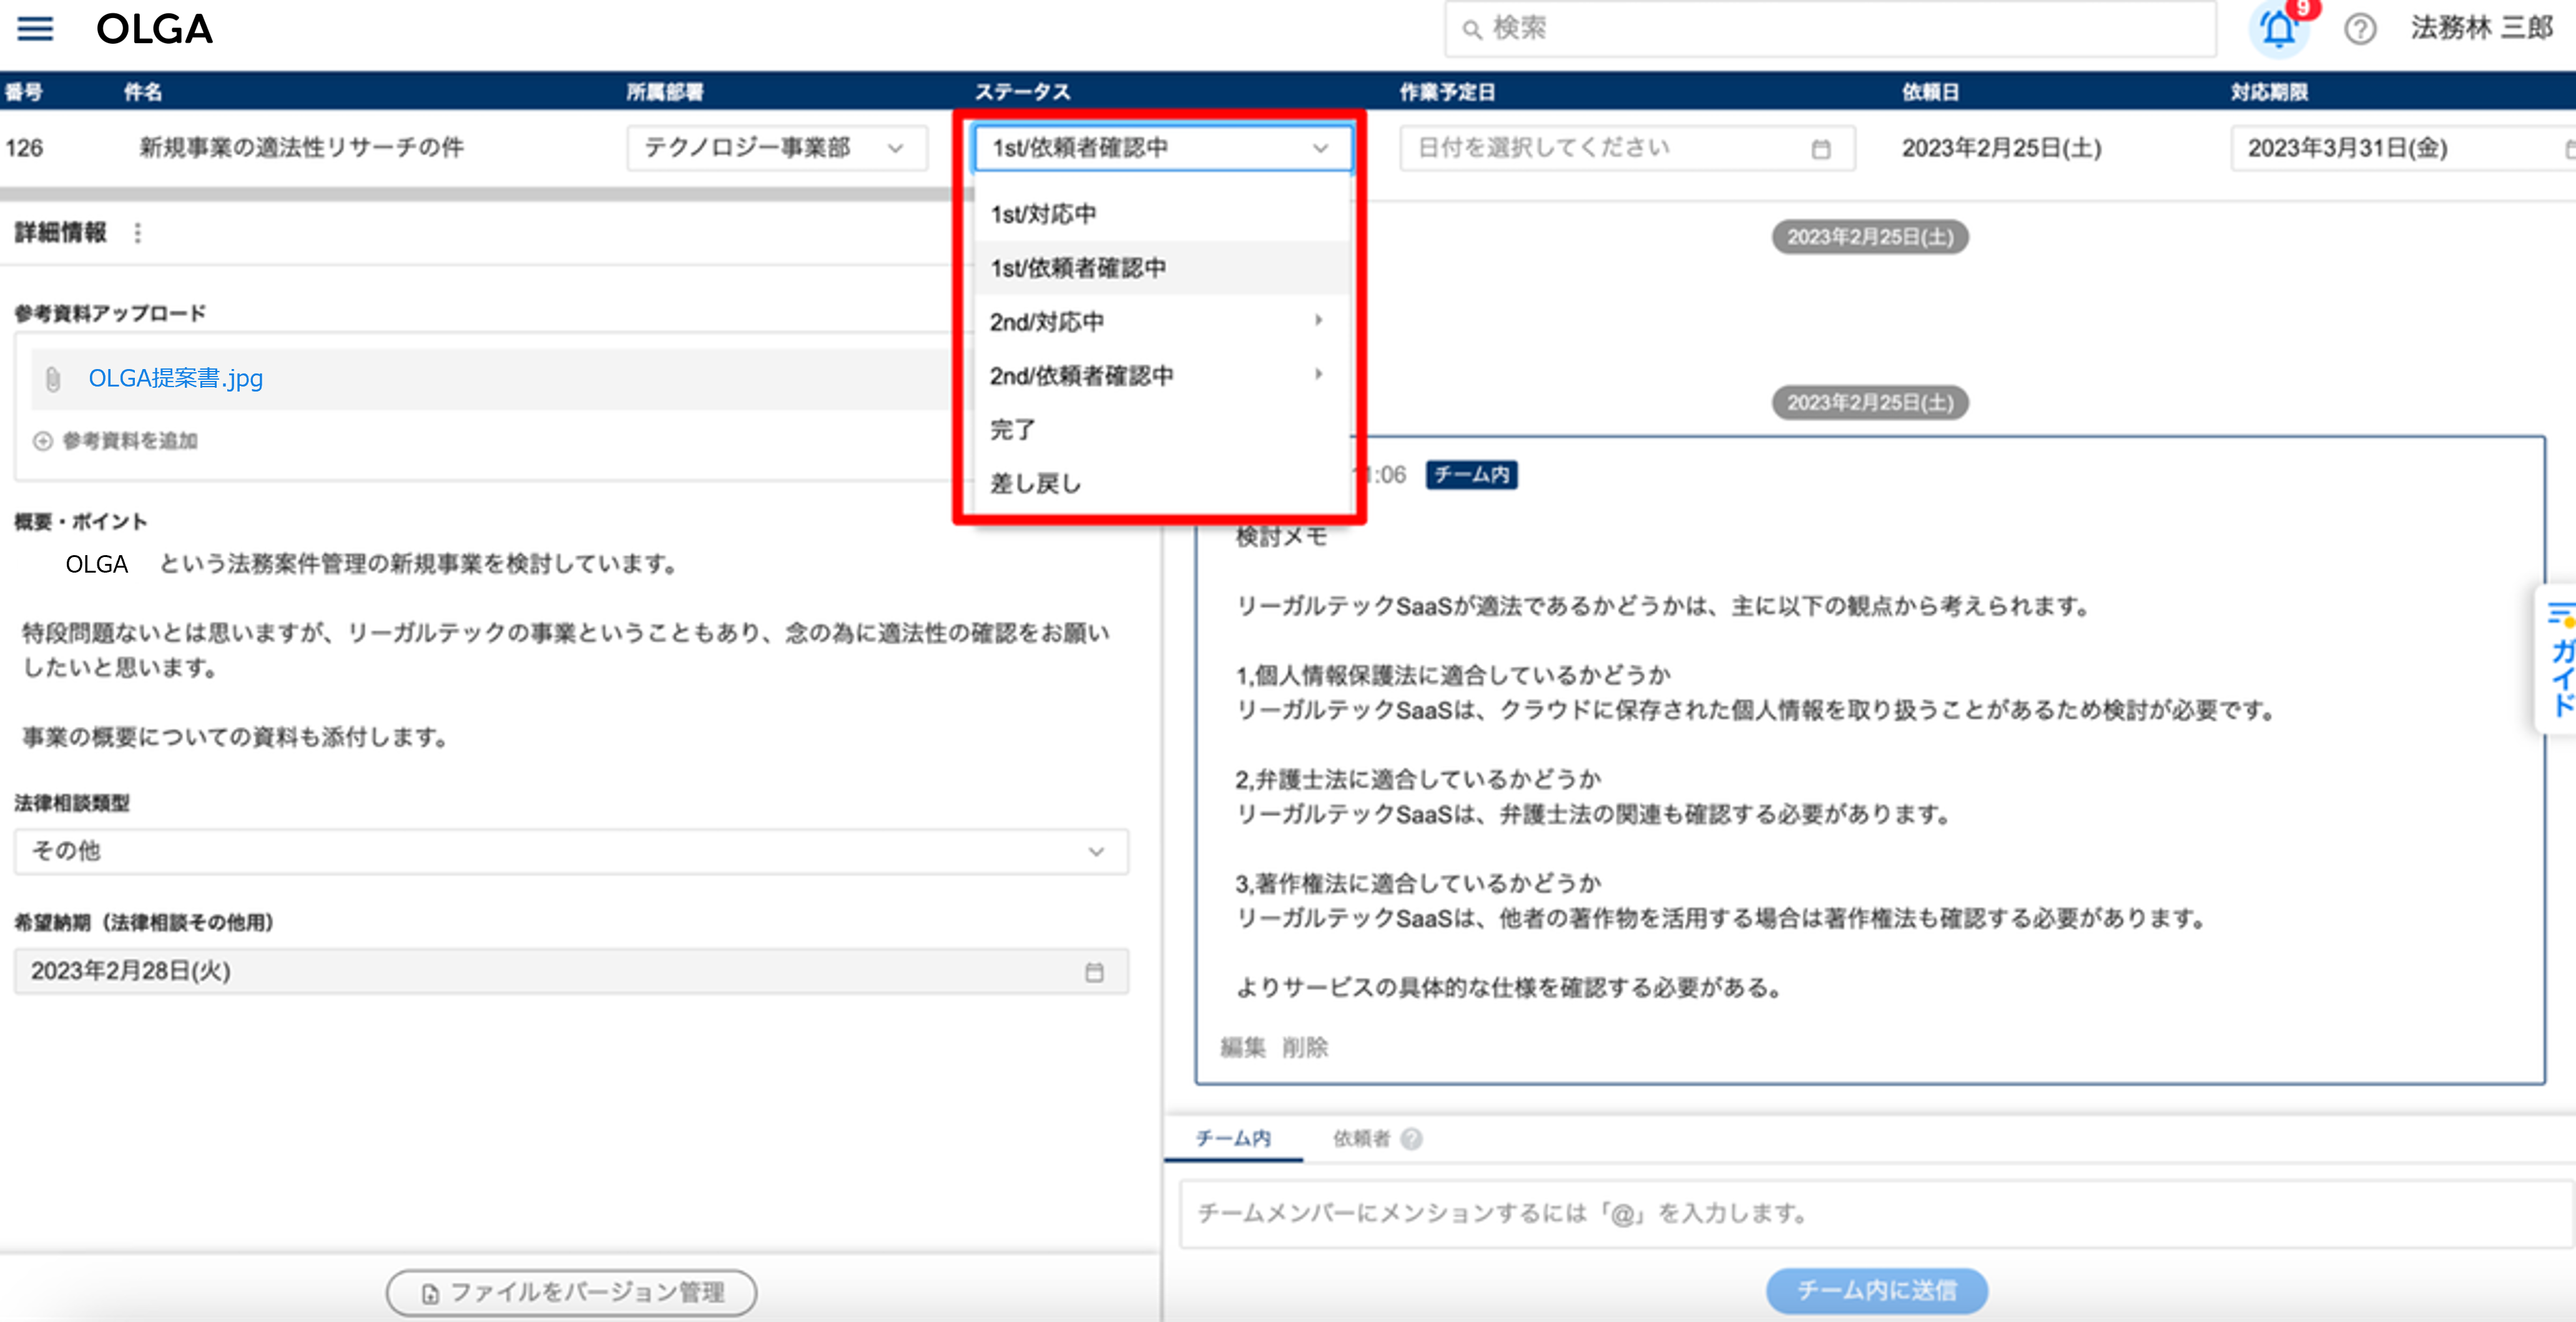Select 2nd/依頼者確認中 status option
Viewport: 2576px width, 1322px height.
coord(1163,376)
